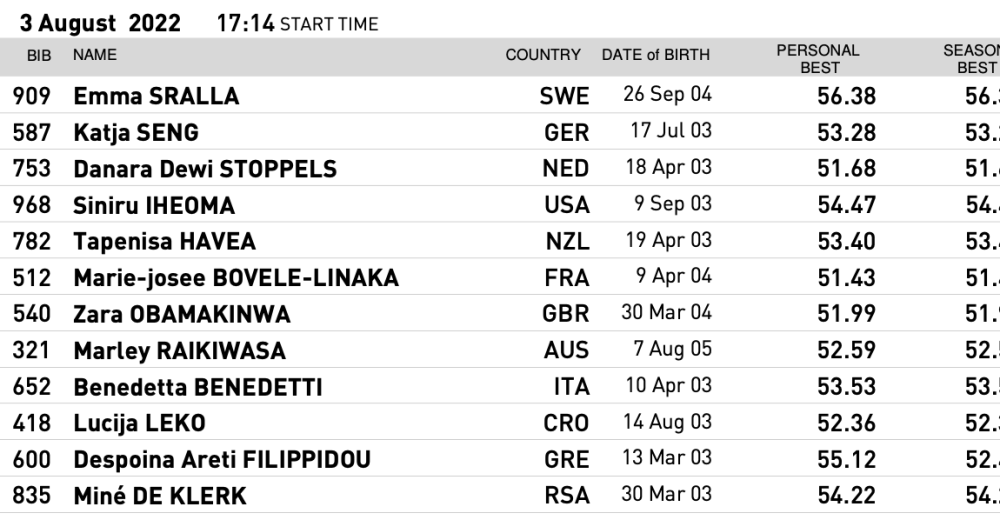Image resolution: width=1000 pixels, height=520 pixels.
Task: Click the BIB column header
Action: click(39, 55)
